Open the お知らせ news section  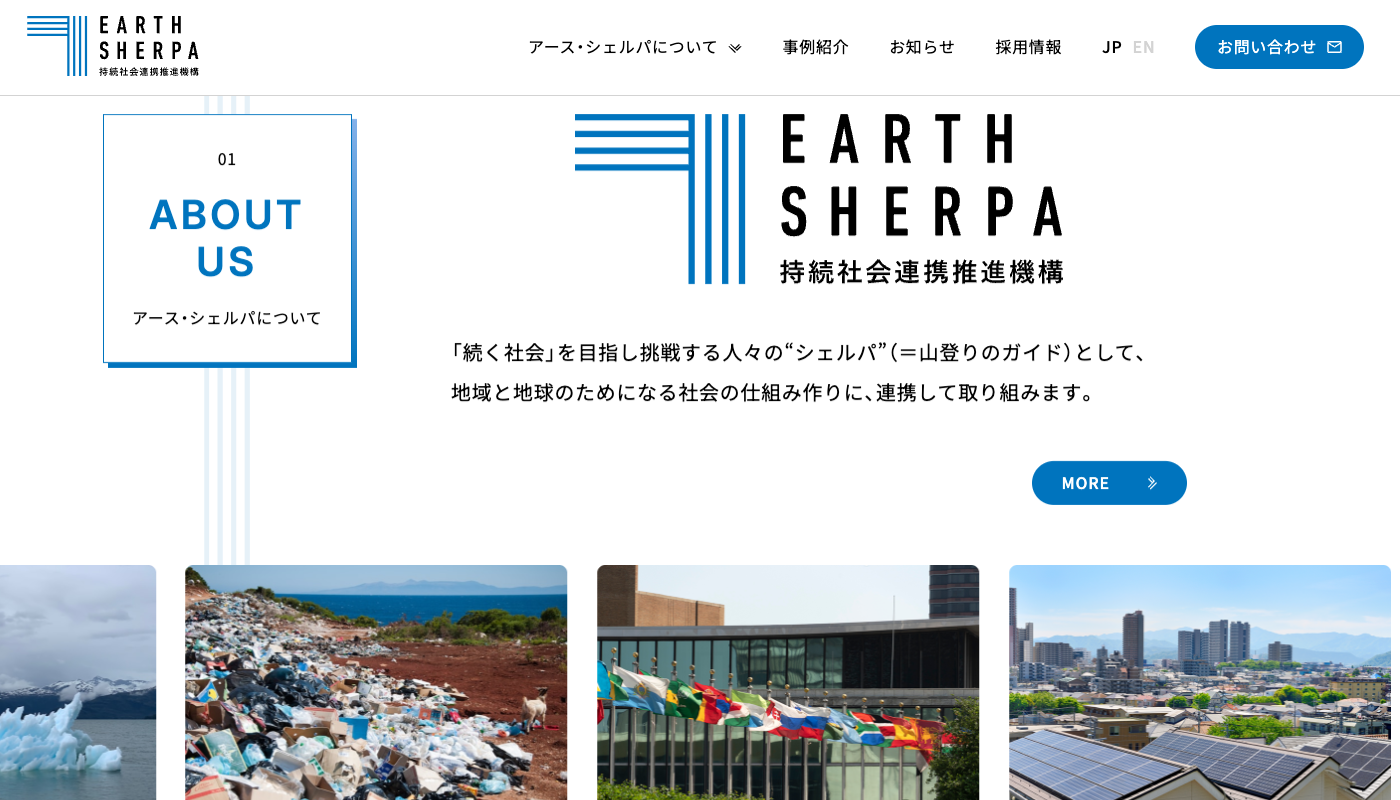pos(921,47)
